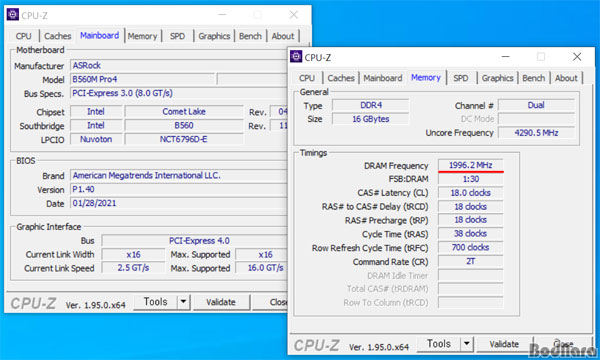The image size is (600, 360).
Task: Click the Channel # value Dual
Action: 536,105
